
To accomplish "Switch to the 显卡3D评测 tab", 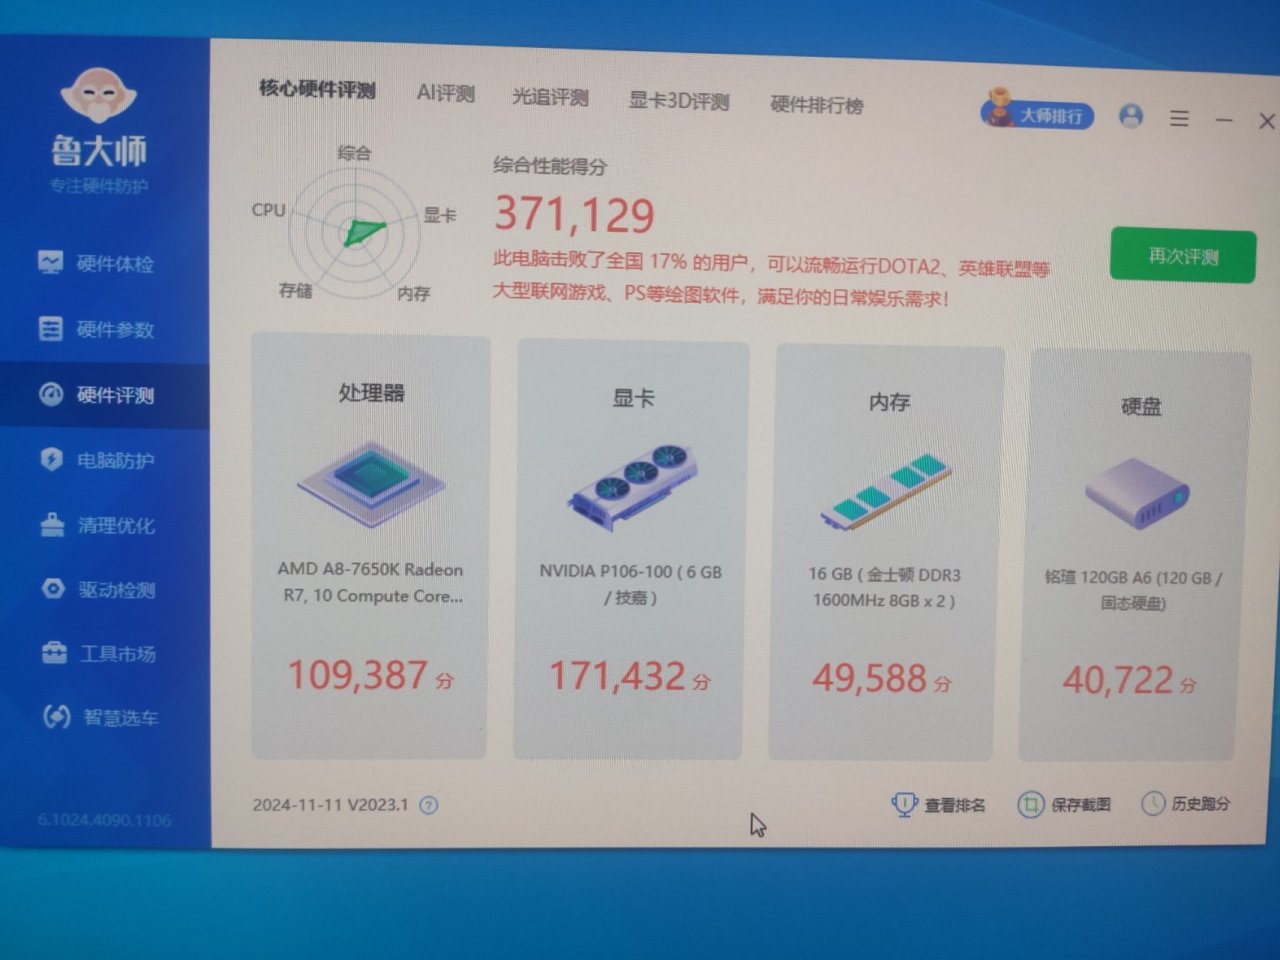I will 679,101.
